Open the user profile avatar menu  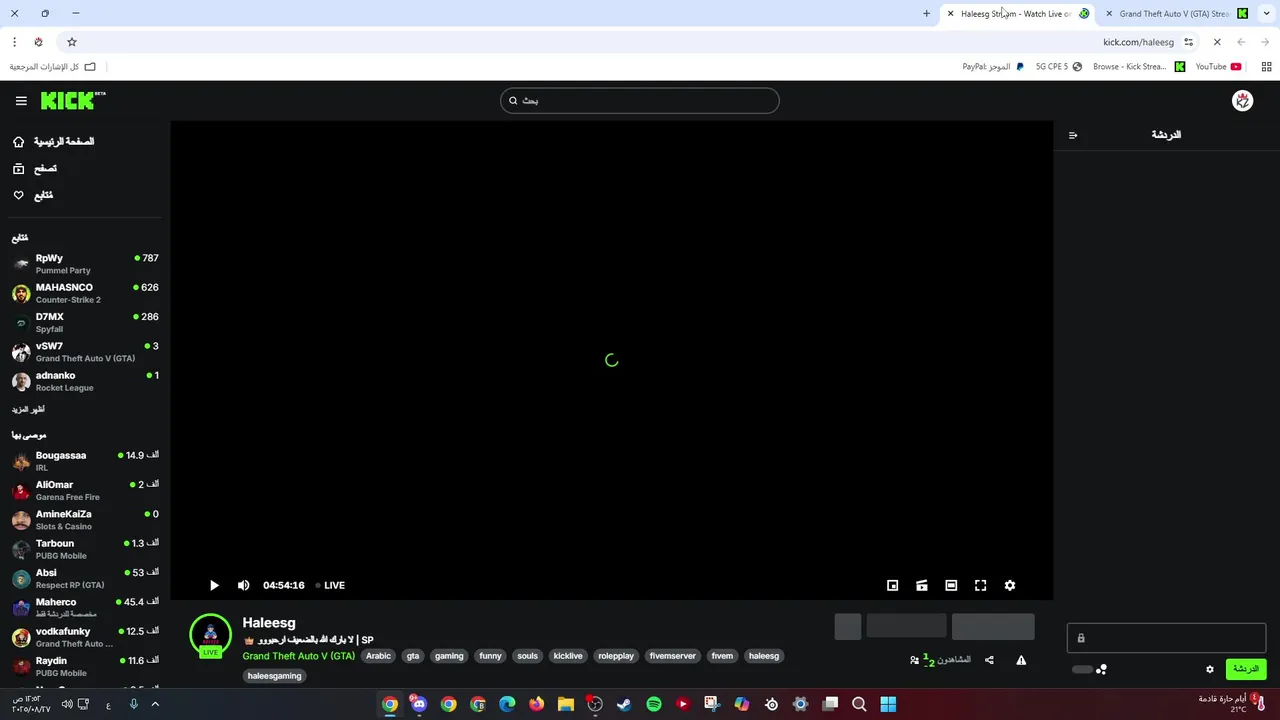coord(1242,101)
